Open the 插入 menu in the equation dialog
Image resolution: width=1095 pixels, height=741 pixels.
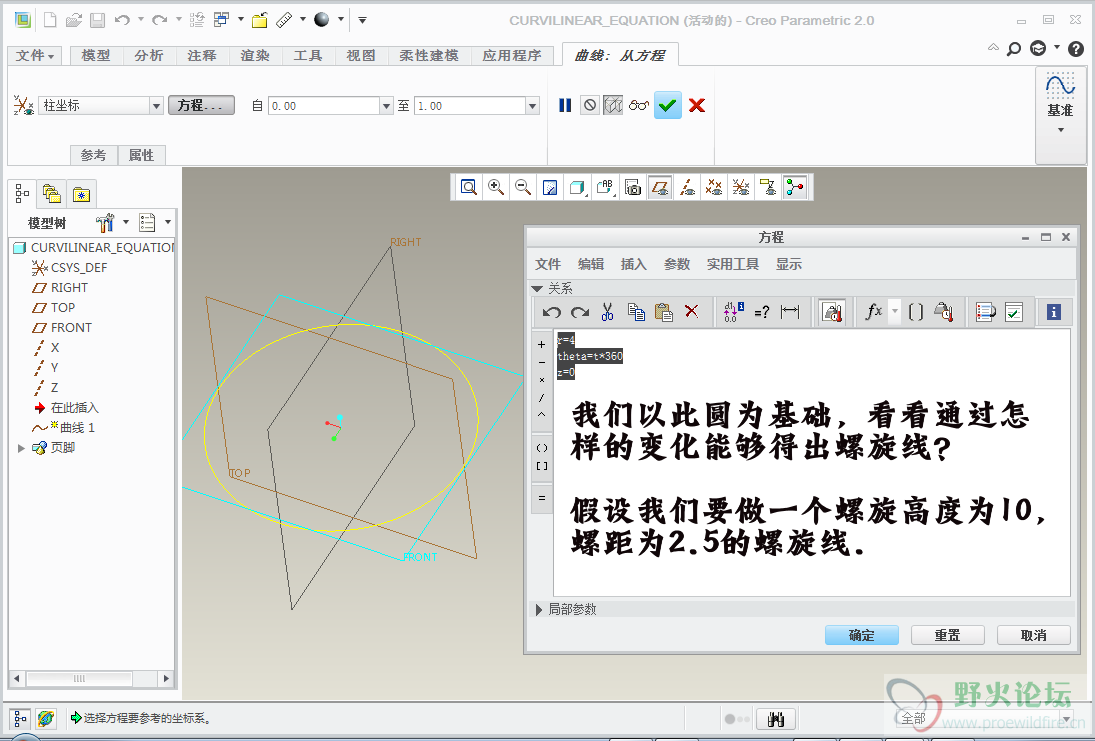(633, 264)
